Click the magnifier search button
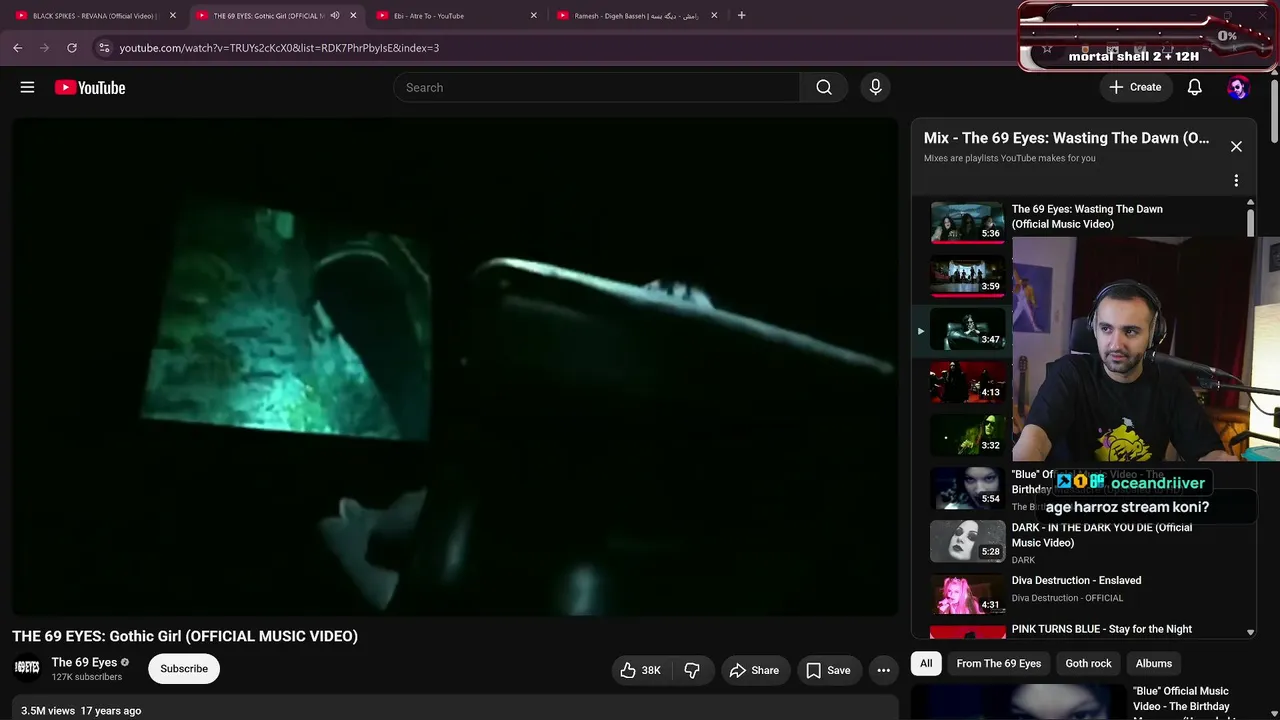Image resolution: width=1280 pixels, height=720 pixels. [x=824, y=87]
